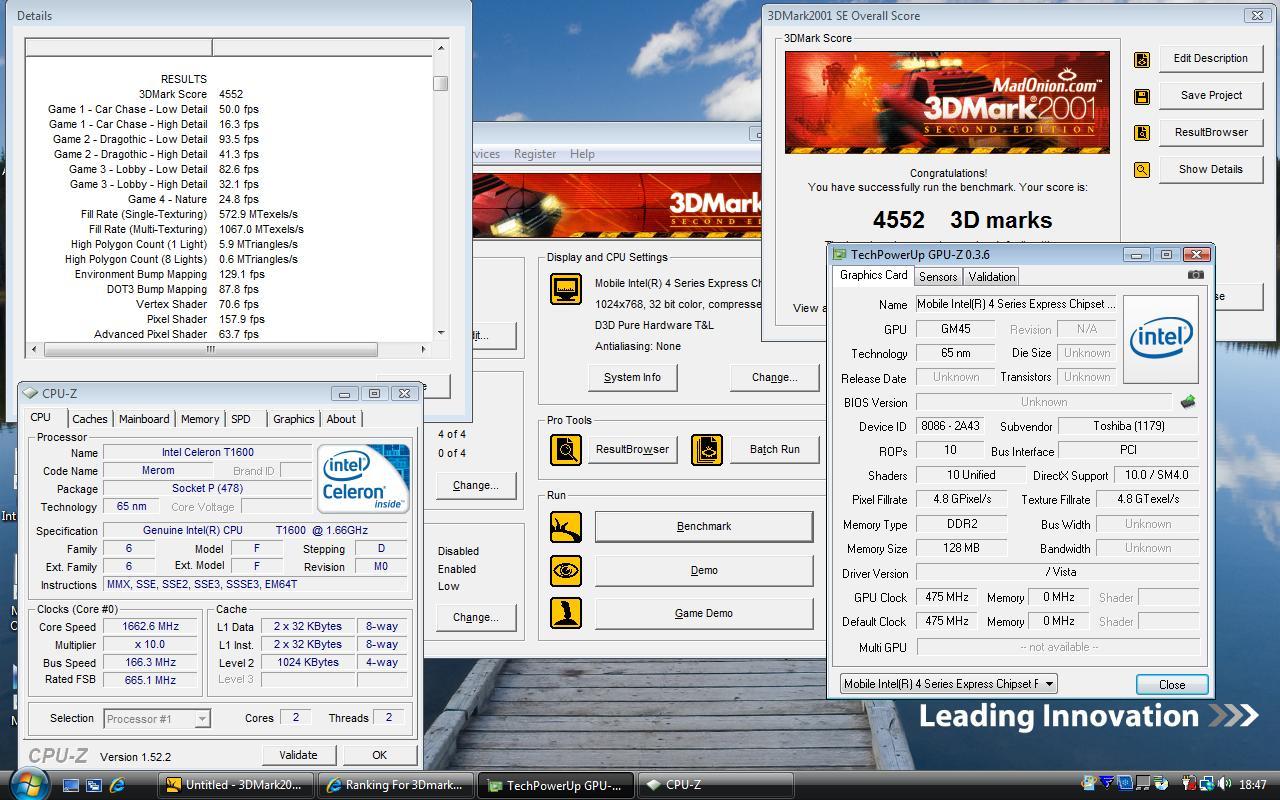
Task: Click the volume speaker tray icon
Action: point(1224,785)
